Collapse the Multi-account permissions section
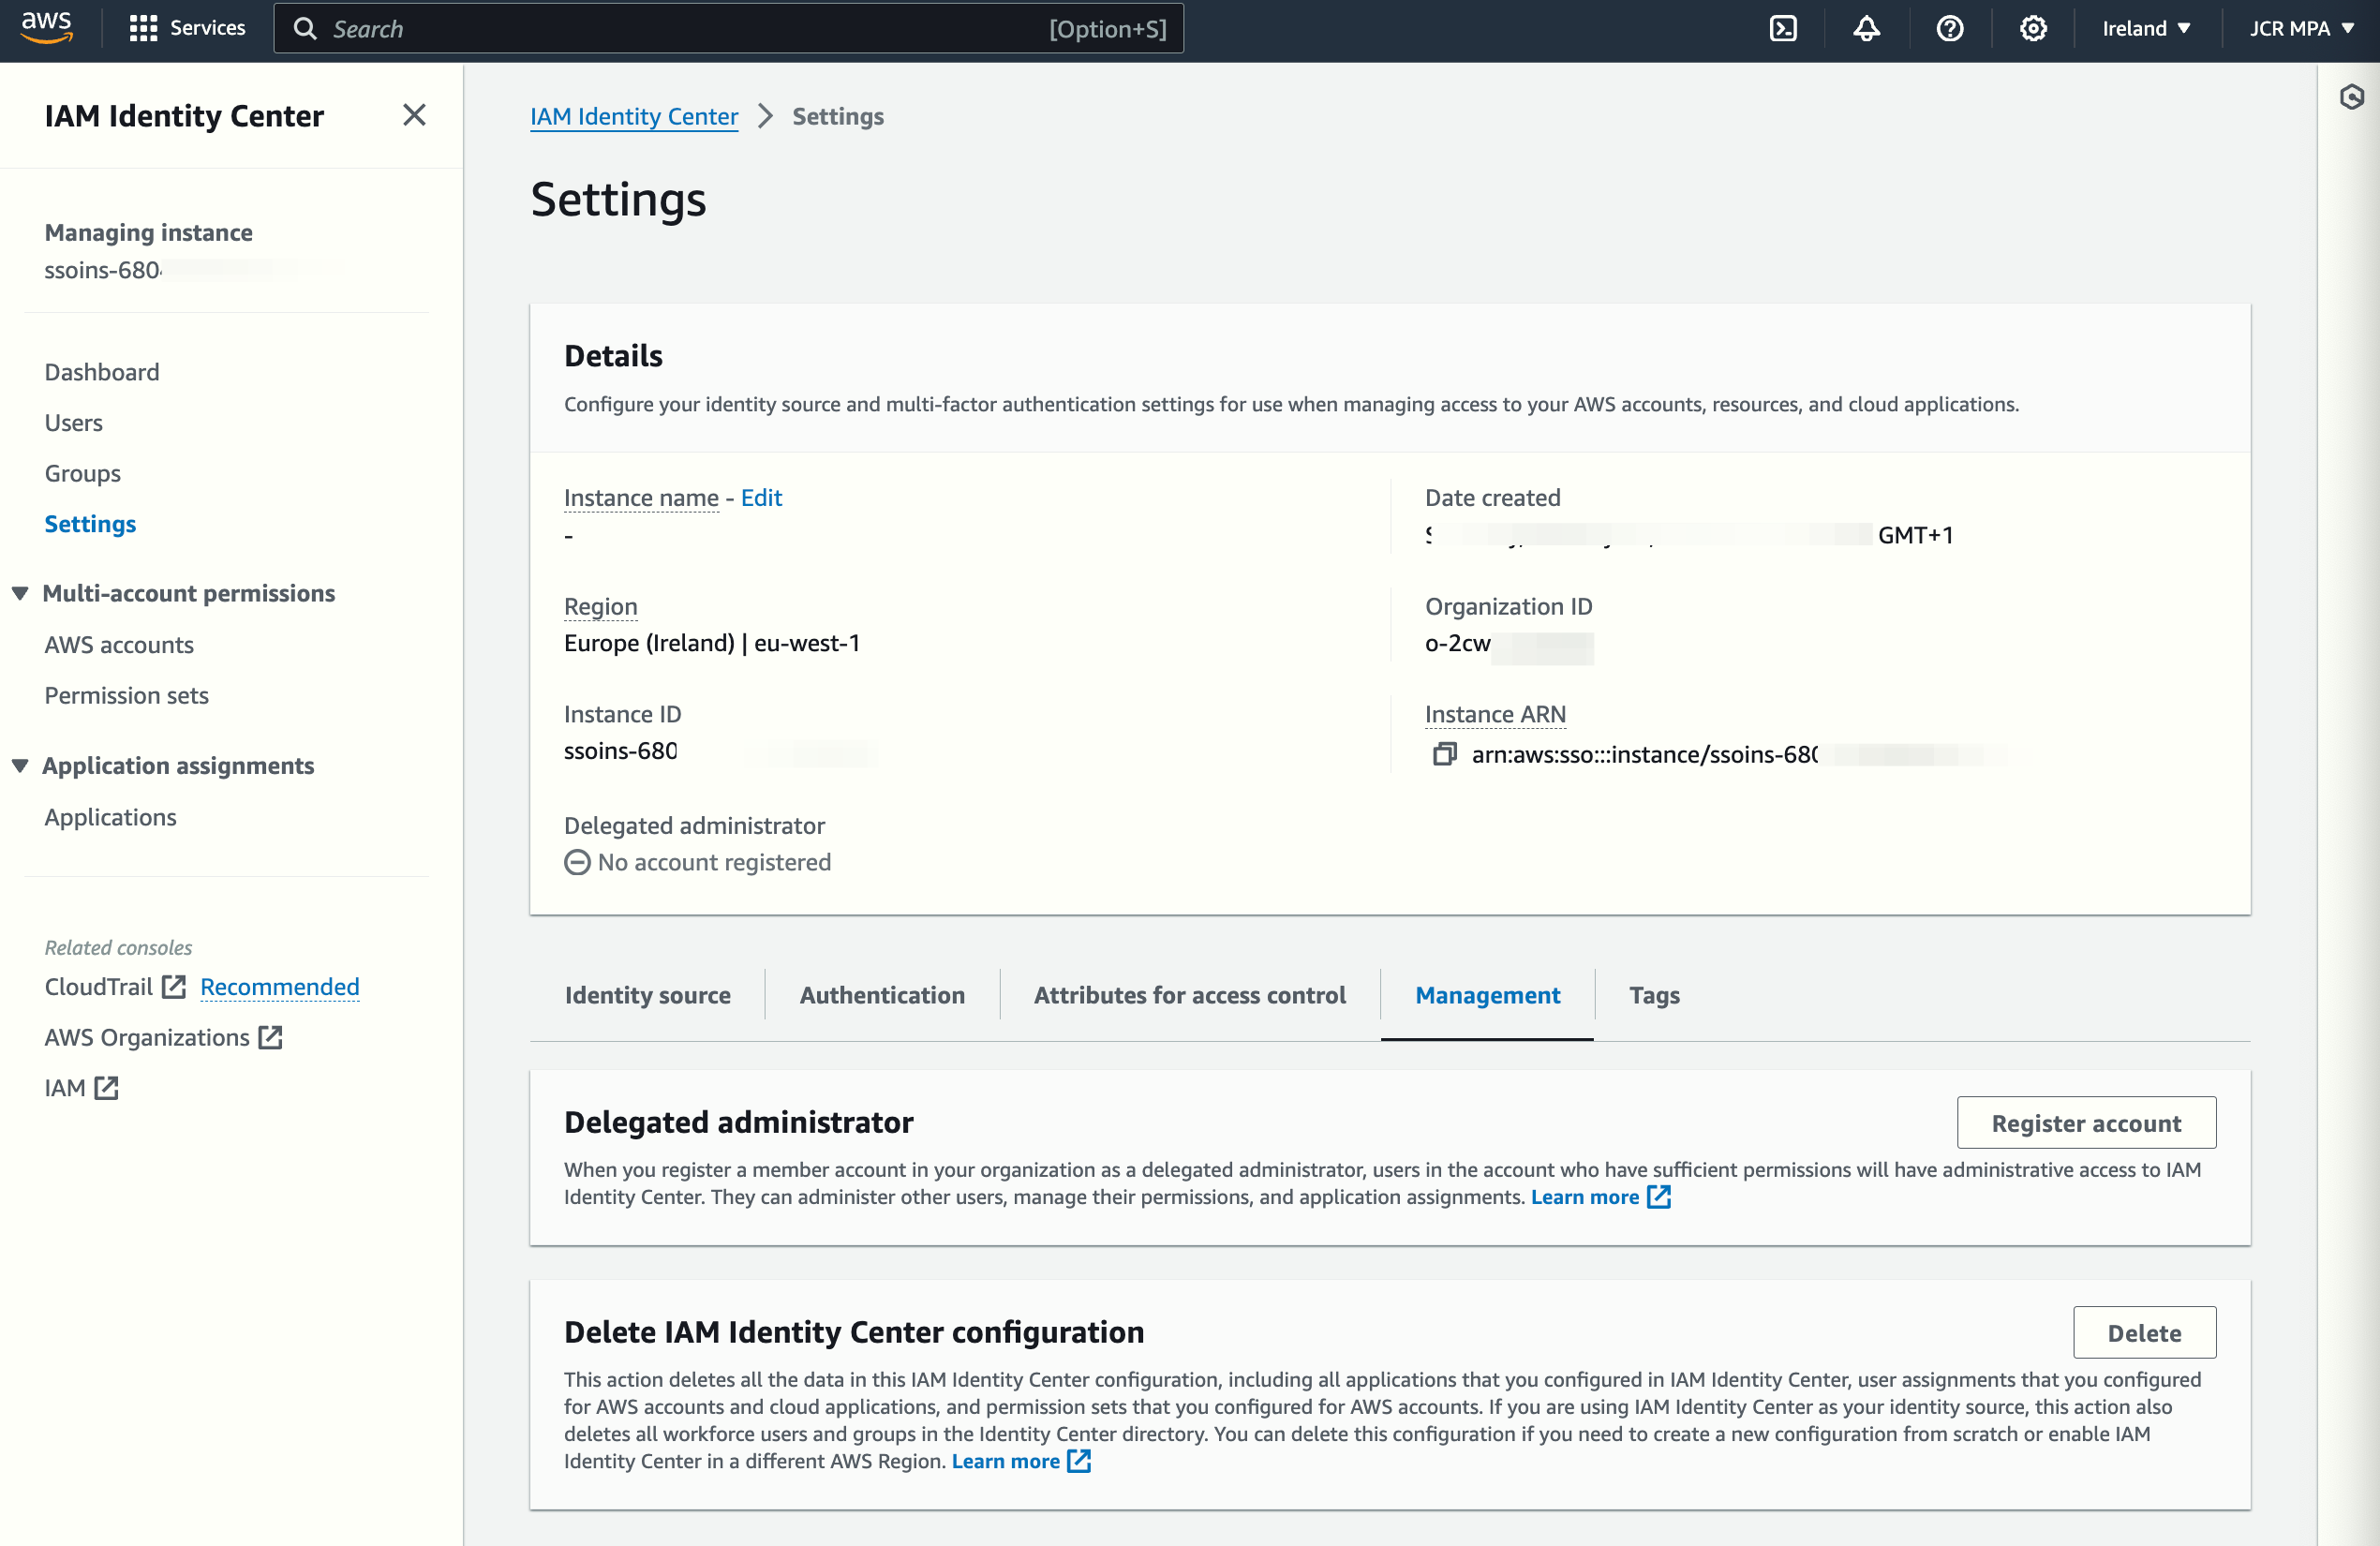The width and height of the screenshot is (2380, 1546). [x=20, y=593]
